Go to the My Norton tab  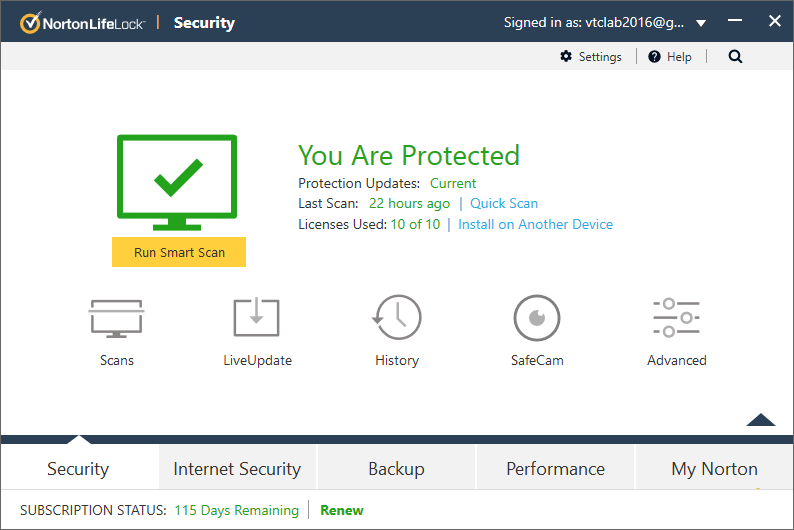click(x=714, y=469)
